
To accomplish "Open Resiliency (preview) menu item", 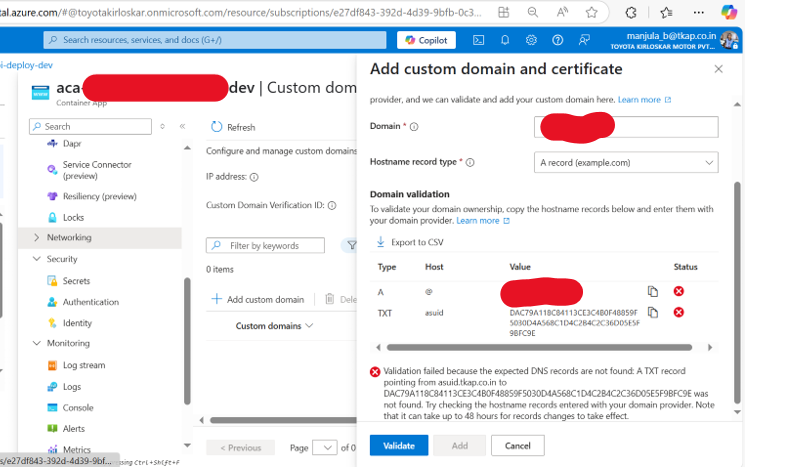I will tap(99, 196).
